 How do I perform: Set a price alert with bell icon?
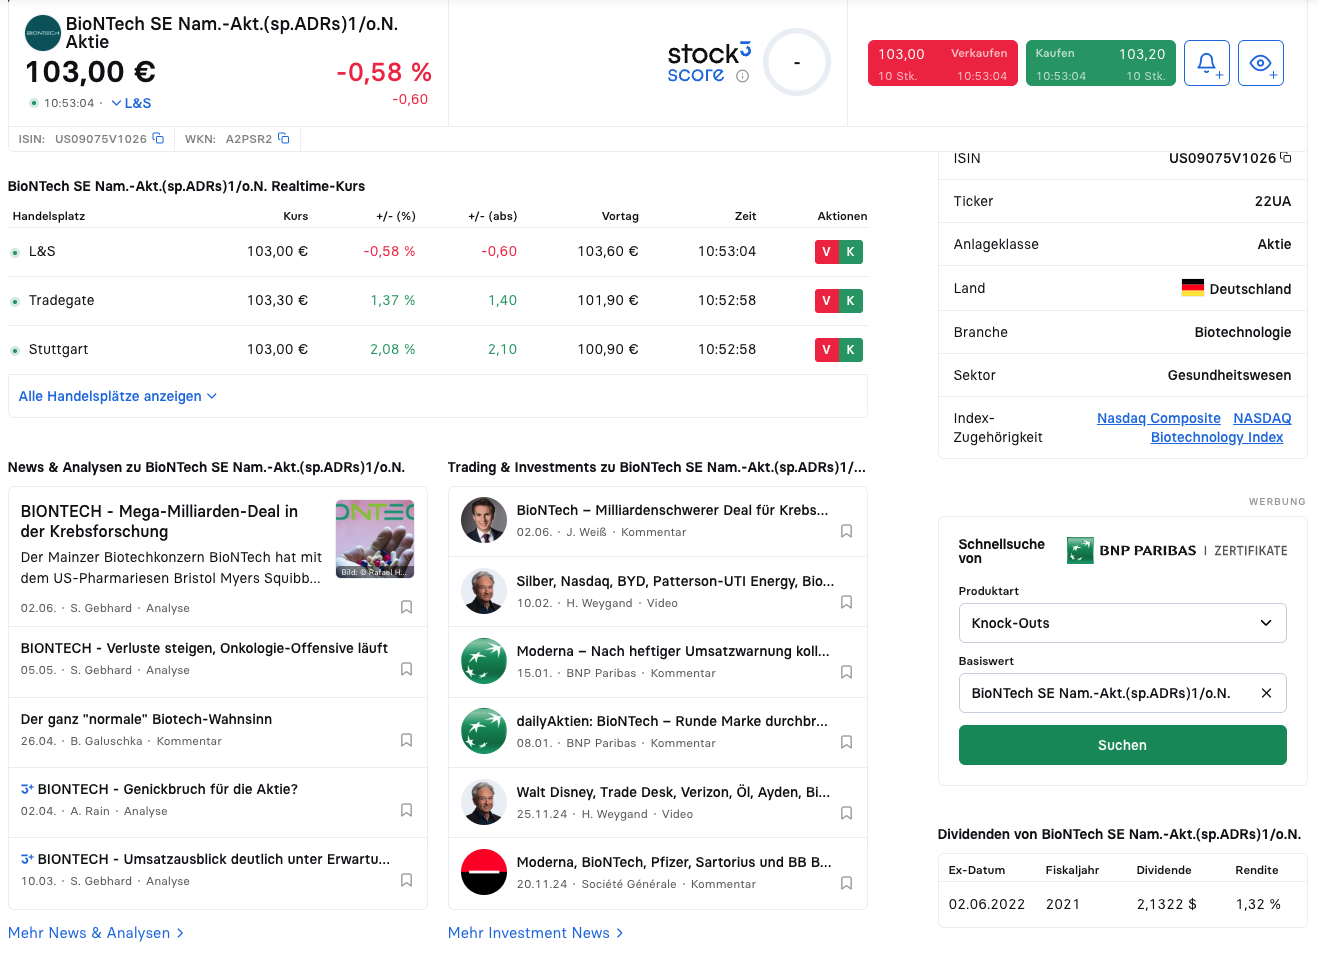click(x=1207, y=63)
